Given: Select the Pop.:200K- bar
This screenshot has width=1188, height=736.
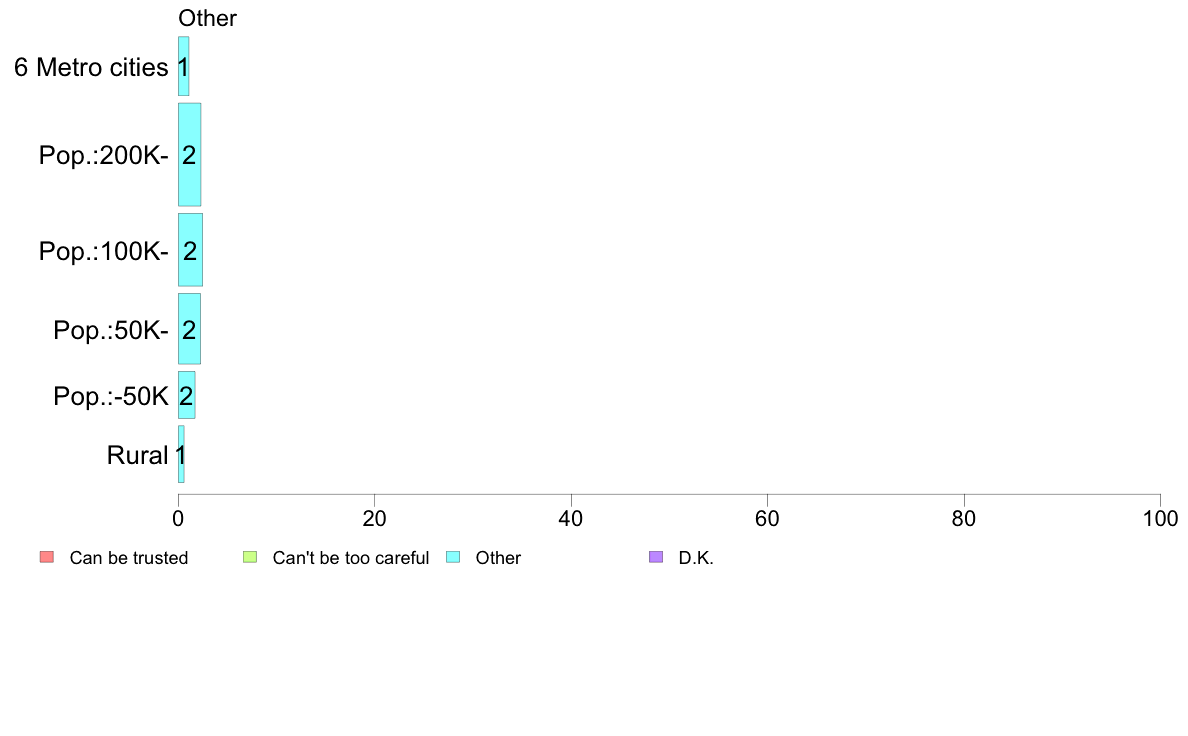Looking at the screenshot, I should [189, 155].
